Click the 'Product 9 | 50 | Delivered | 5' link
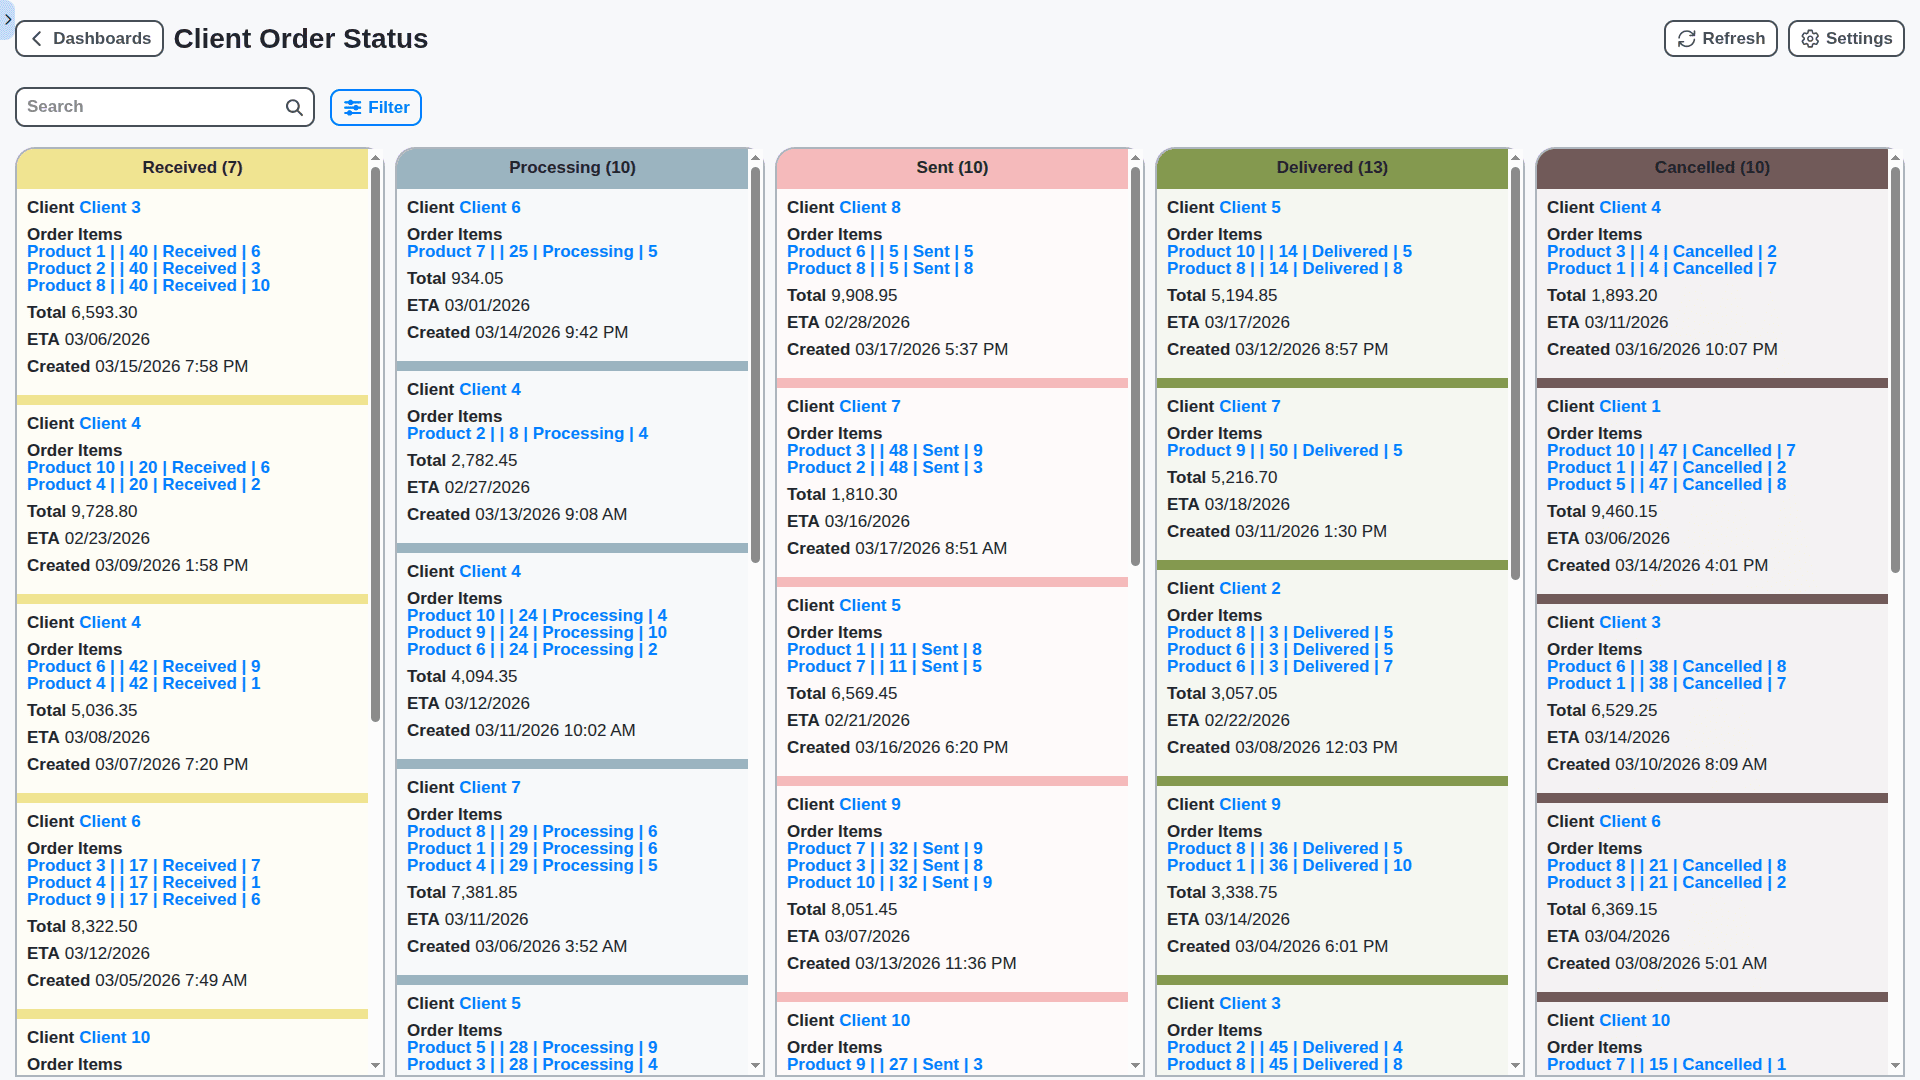Screen dimensions: 1920x1080 point(1284,450)
